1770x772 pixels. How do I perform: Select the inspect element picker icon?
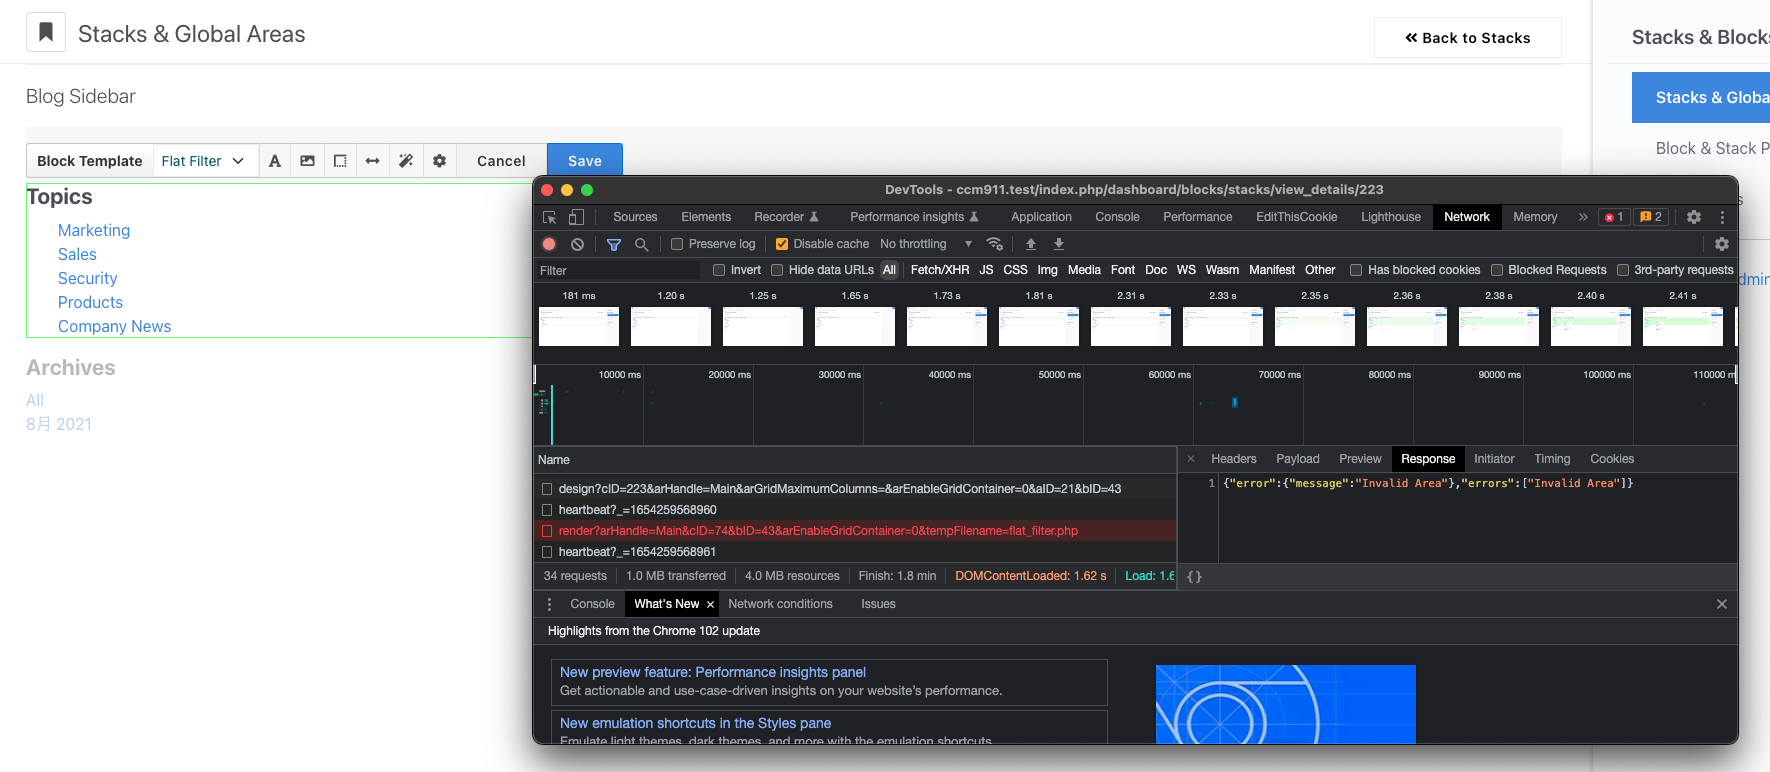(x=549, y=217)
